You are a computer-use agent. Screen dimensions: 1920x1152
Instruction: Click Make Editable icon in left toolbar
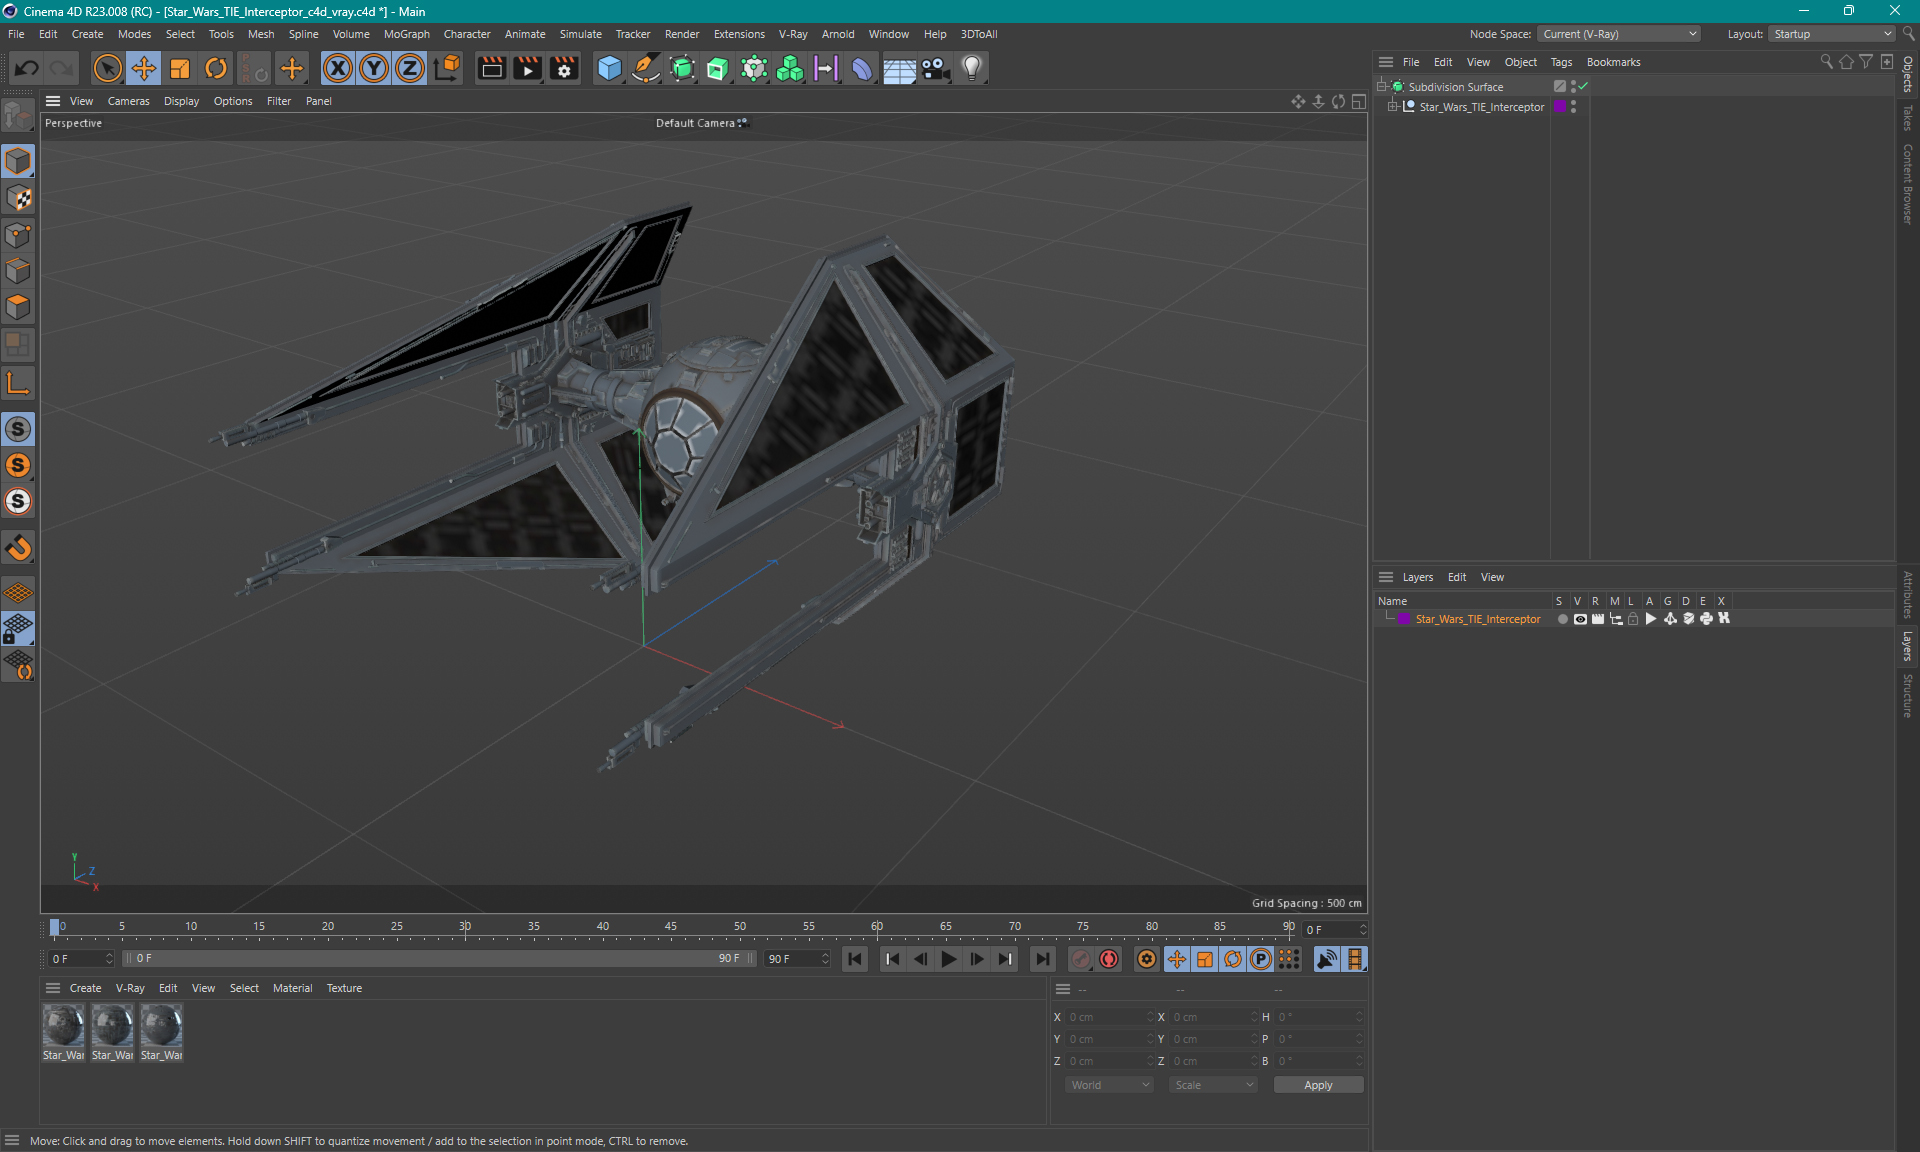coord(18,117)
